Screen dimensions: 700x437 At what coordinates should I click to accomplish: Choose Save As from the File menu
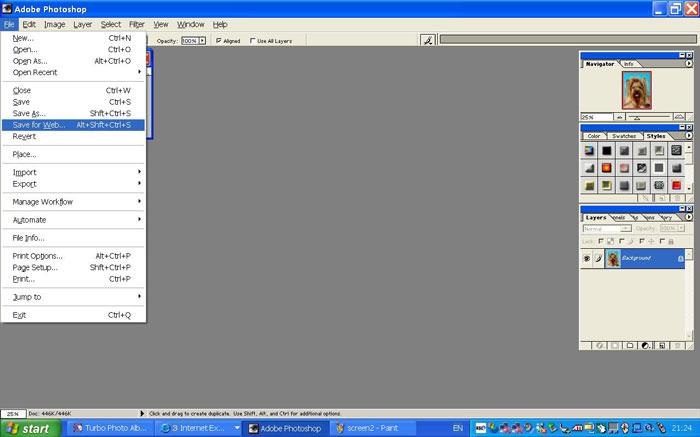(74, 113)
